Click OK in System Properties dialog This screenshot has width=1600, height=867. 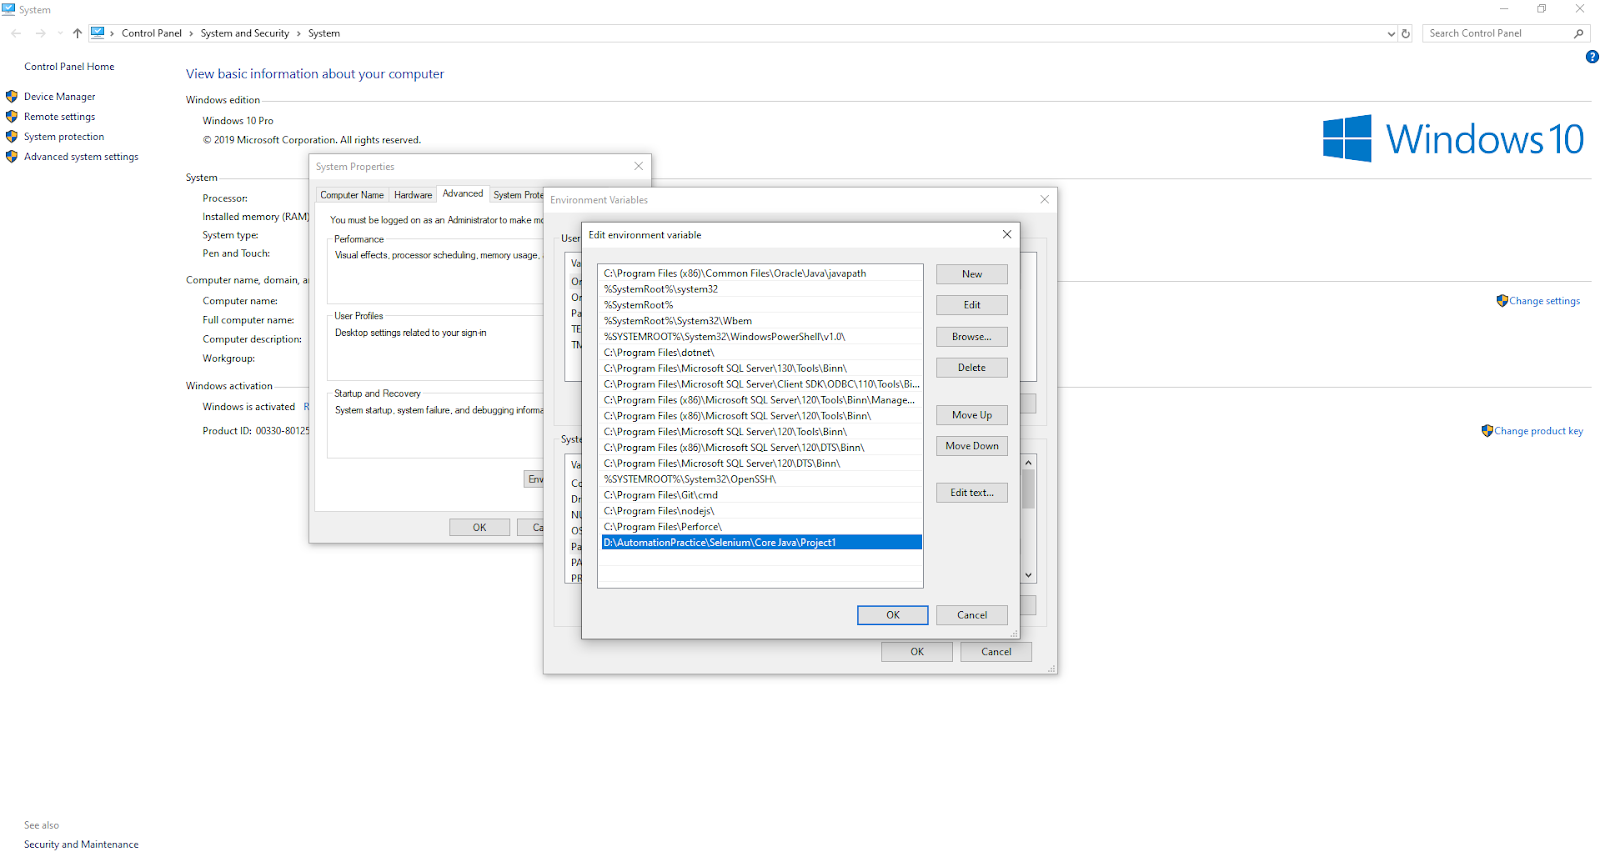click(480, 527)
